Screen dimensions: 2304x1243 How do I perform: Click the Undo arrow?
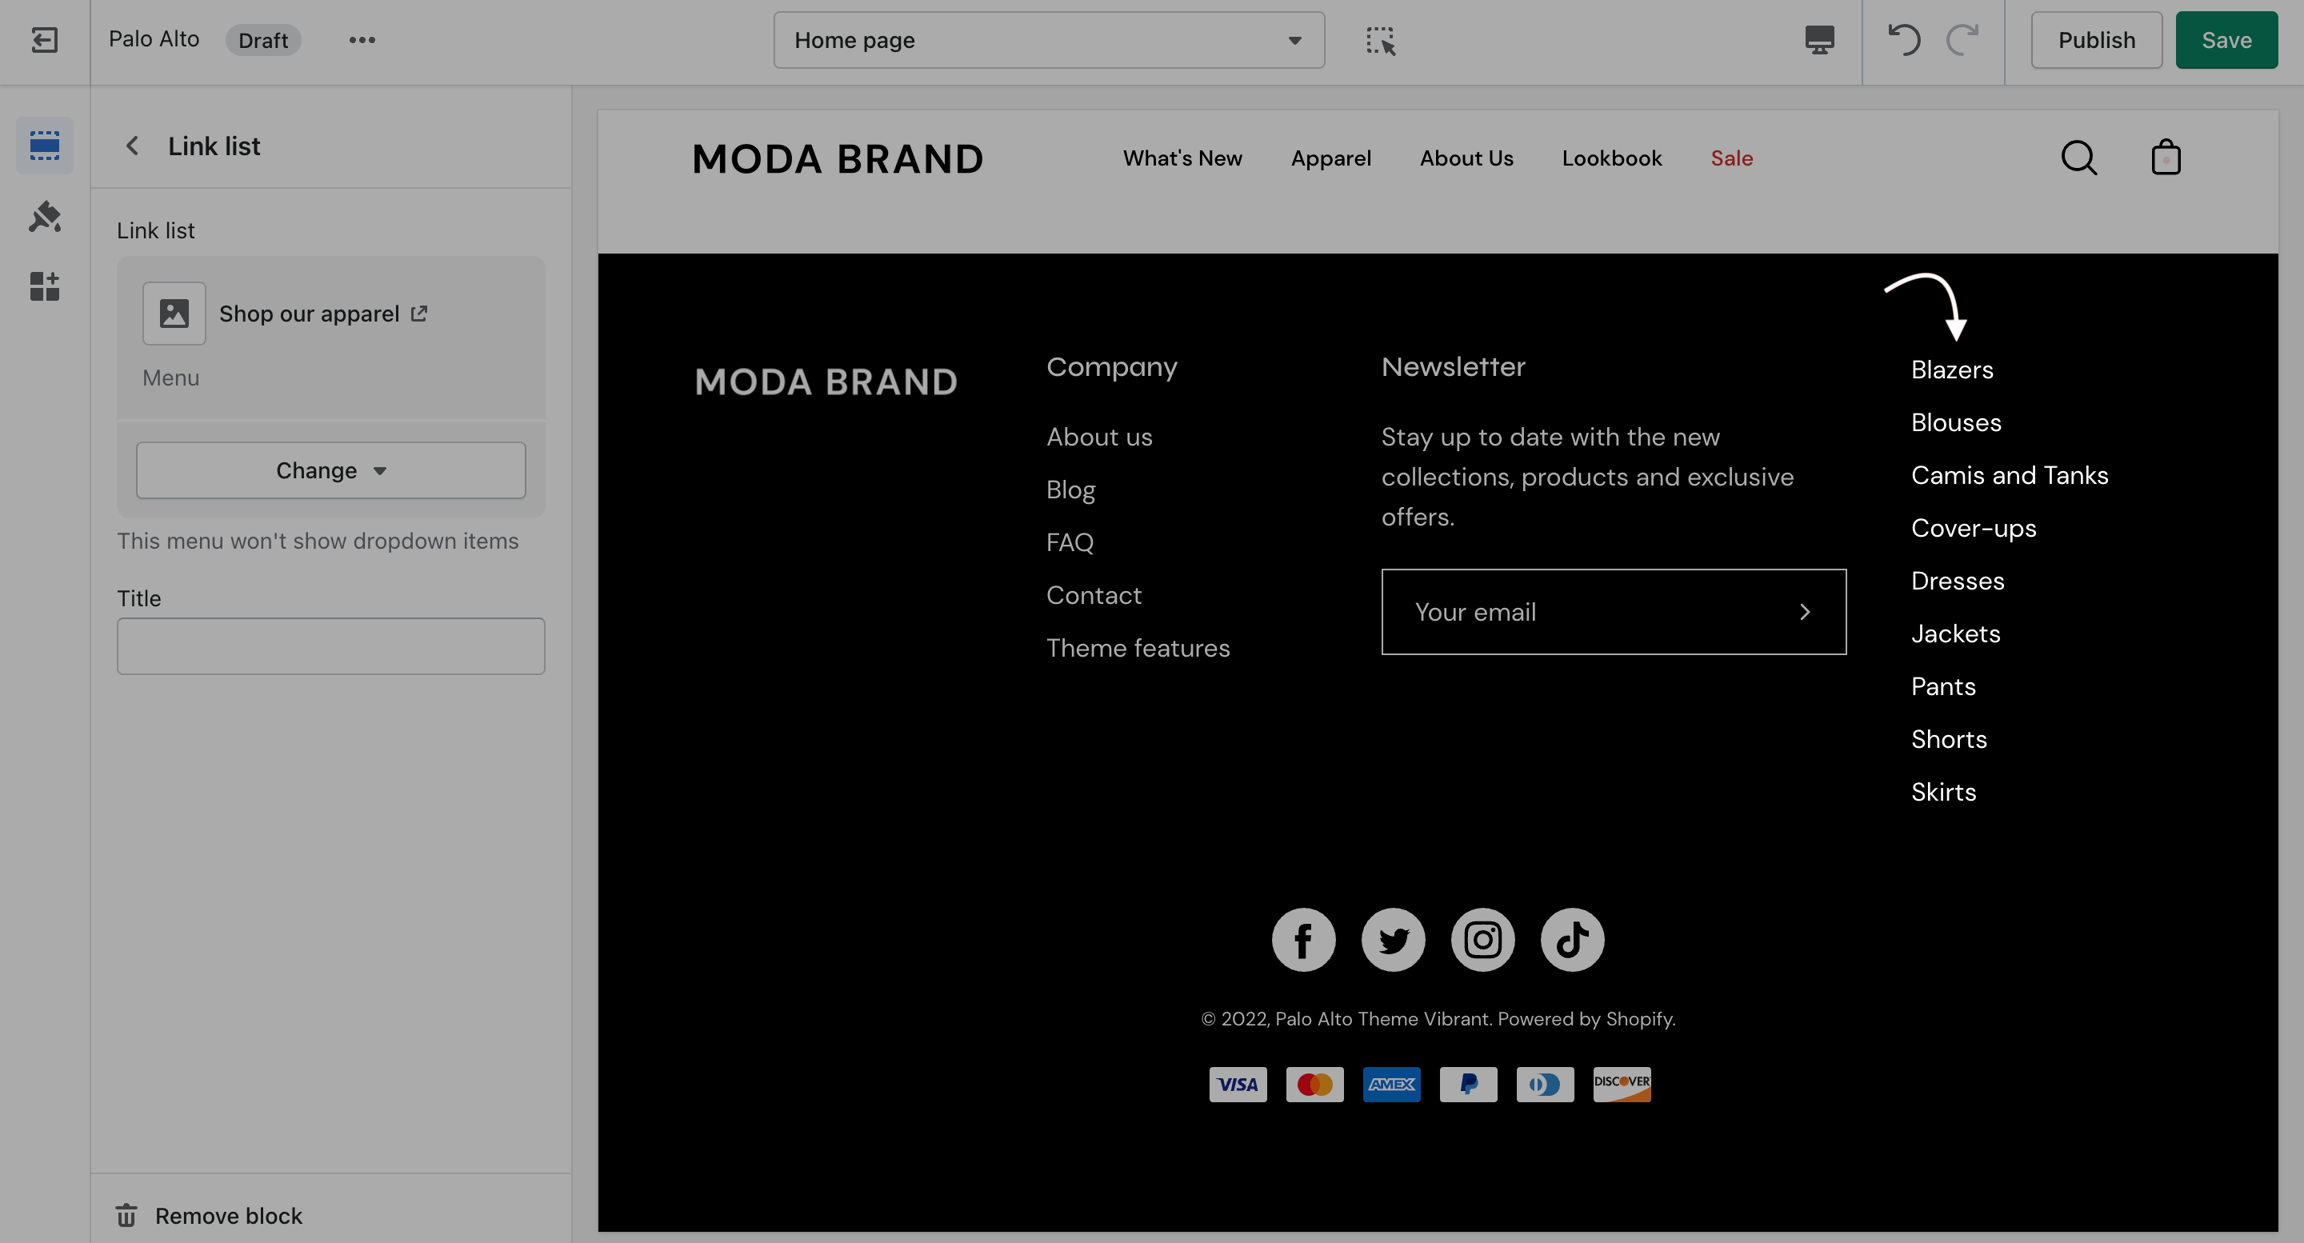[1903, 40]
